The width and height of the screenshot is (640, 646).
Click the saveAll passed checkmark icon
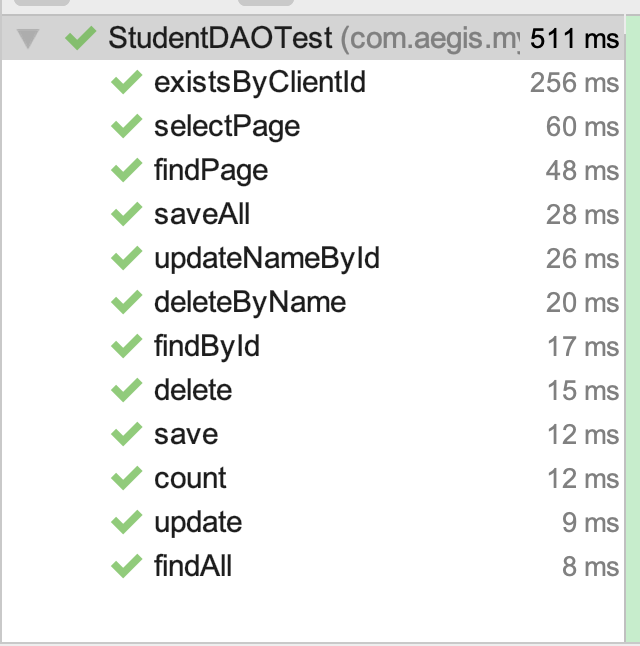(x=126, y=215)
